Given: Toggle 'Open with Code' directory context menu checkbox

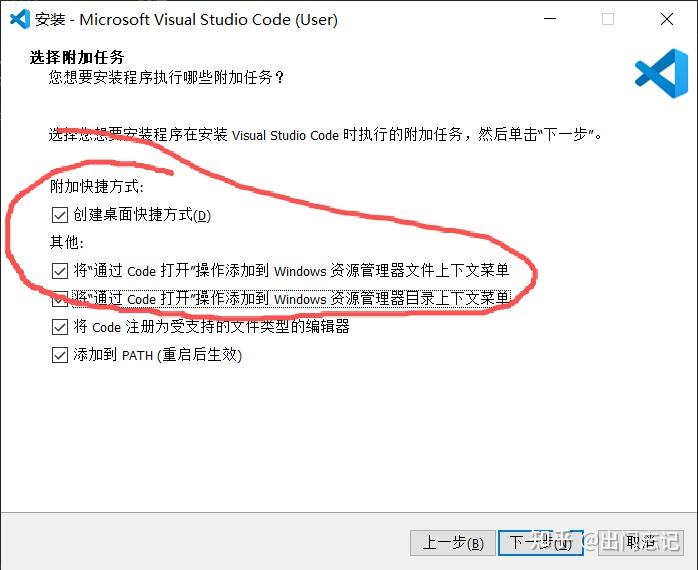Looking at the screenshot, I should click(60, 299).
